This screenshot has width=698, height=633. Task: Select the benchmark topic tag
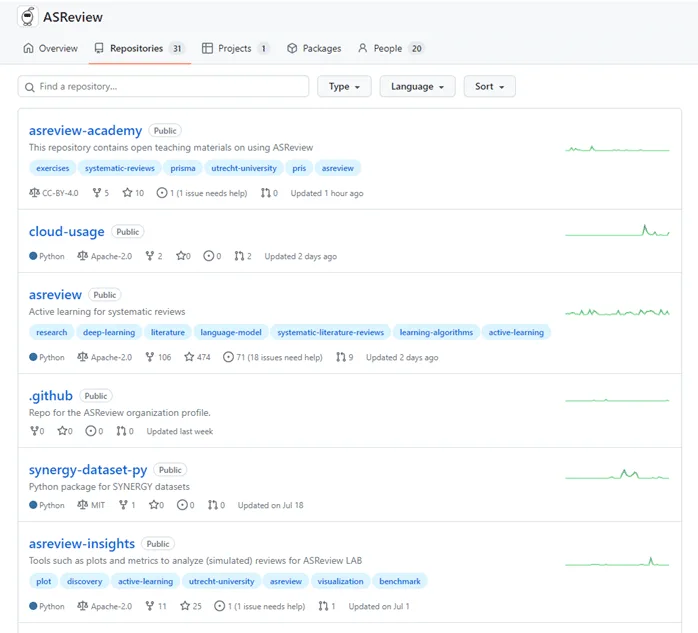(400, 581)
